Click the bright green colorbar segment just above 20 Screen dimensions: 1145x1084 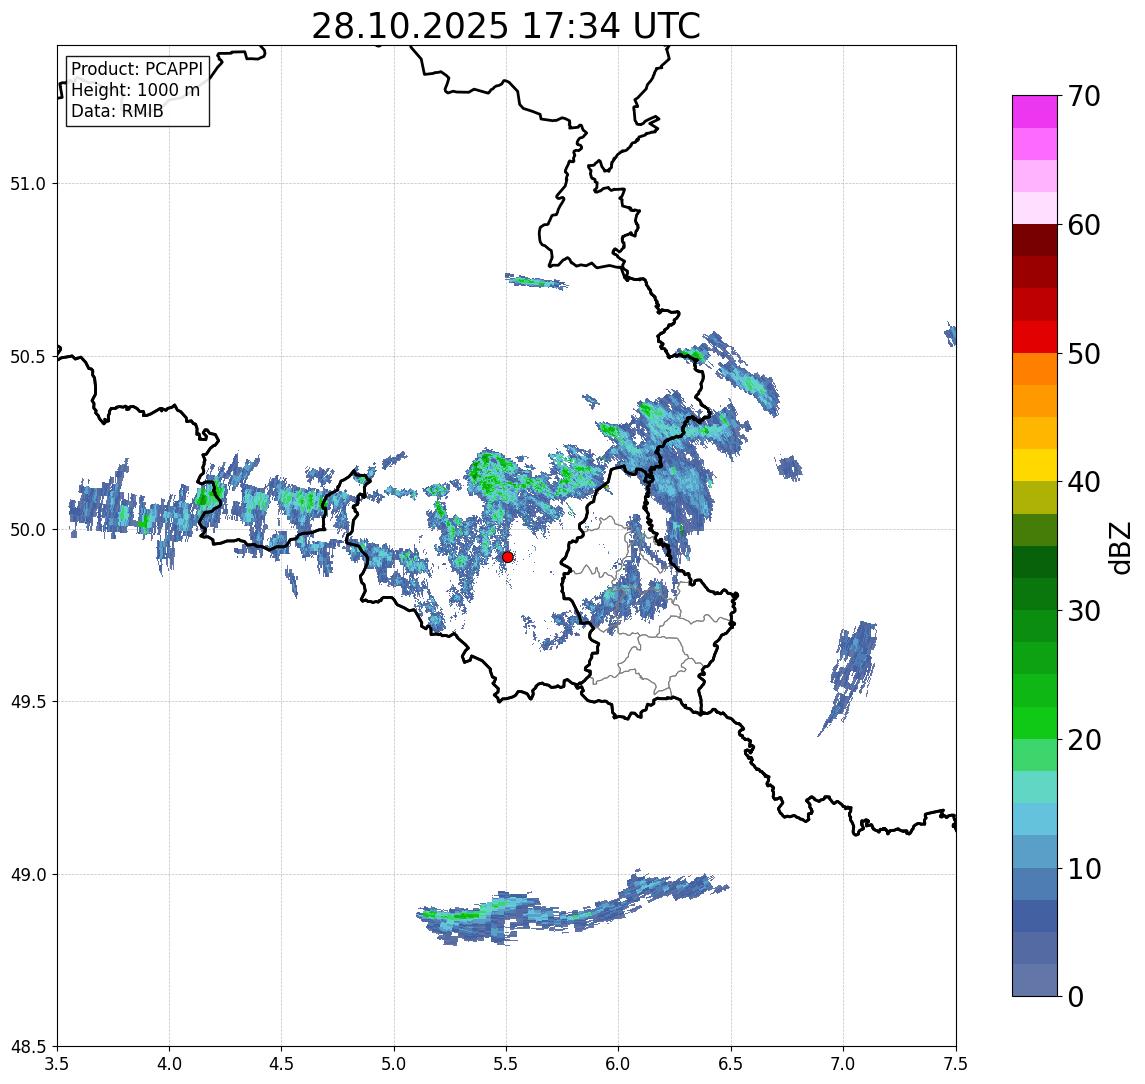(1035, 723)
